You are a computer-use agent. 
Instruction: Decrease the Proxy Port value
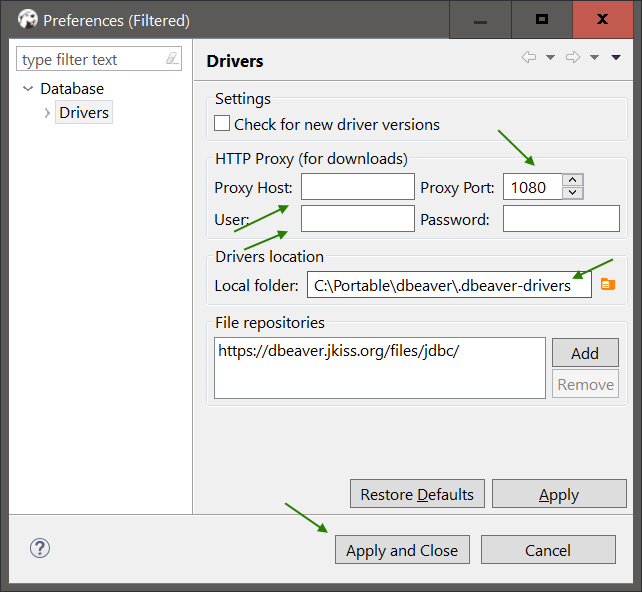573,193
